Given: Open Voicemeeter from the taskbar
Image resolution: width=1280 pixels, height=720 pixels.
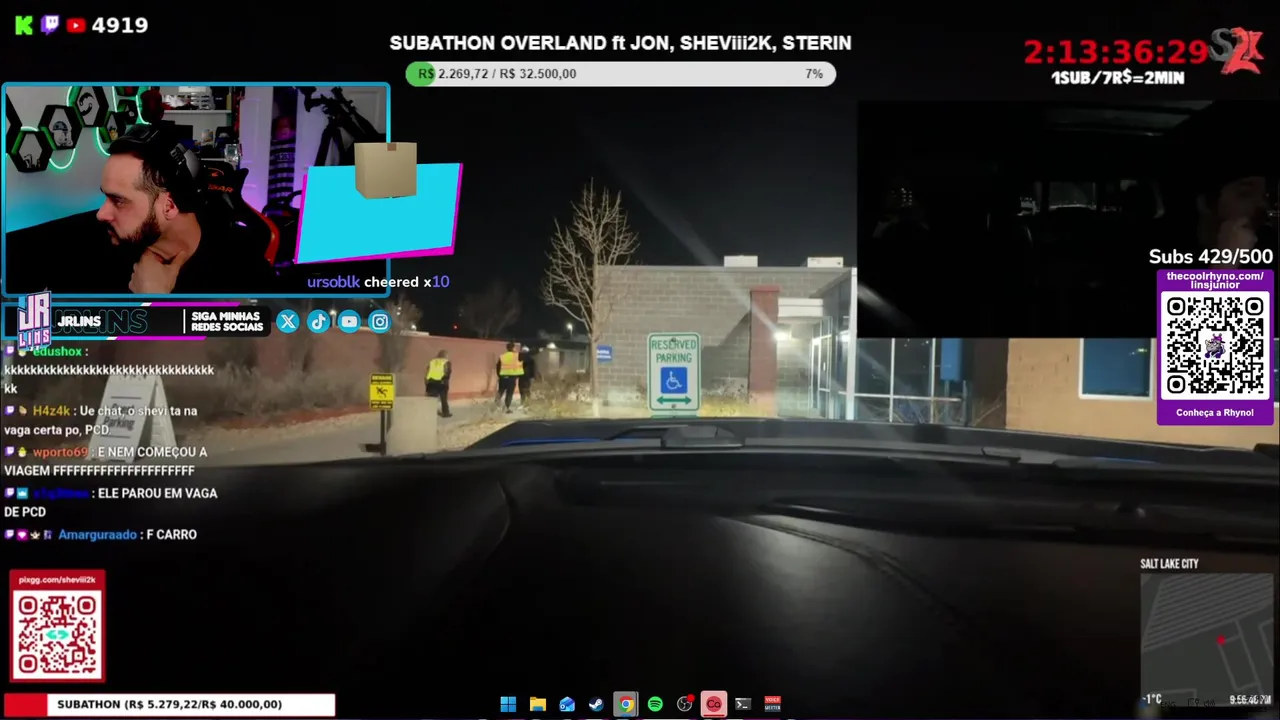Looking at the screenshot, I should click(x=772, y=704).
